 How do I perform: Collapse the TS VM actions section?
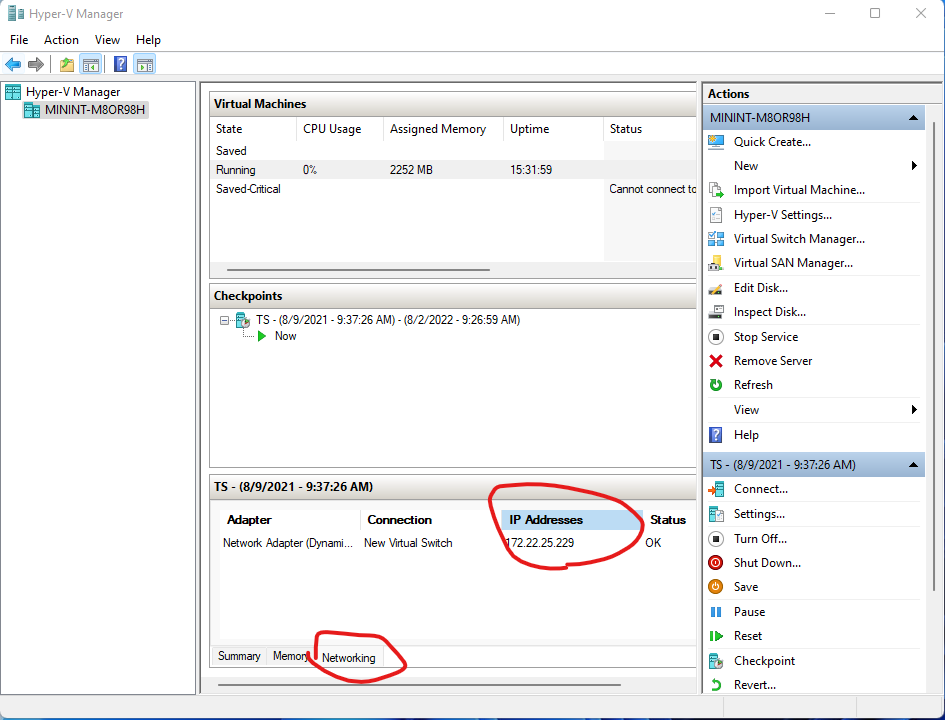click(914, 465)
